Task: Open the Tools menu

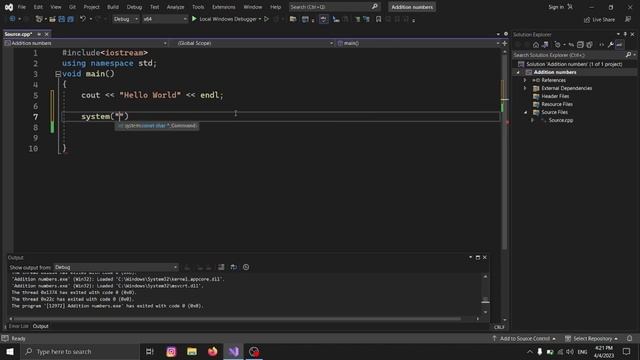Action: 198,7
